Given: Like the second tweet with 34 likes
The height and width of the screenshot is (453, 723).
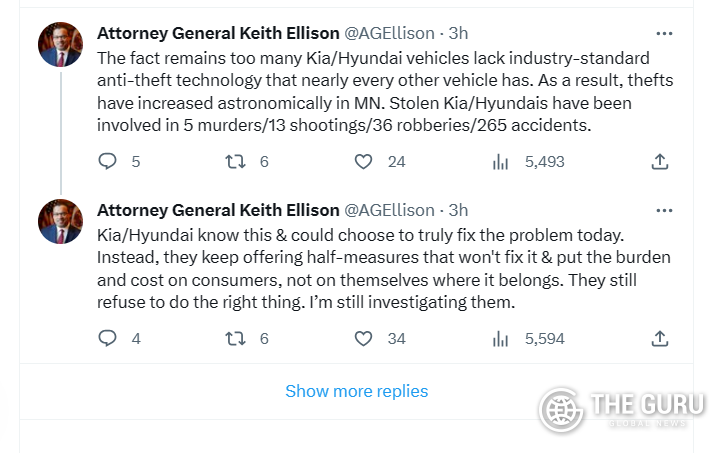Looking at the screenshot, I should [x=364, y=339].
